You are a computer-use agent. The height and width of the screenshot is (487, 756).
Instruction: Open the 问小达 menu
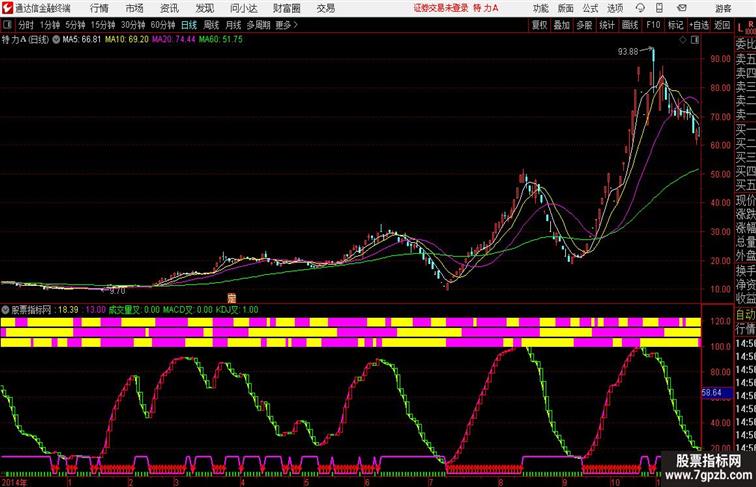click(x=243, y=8)
